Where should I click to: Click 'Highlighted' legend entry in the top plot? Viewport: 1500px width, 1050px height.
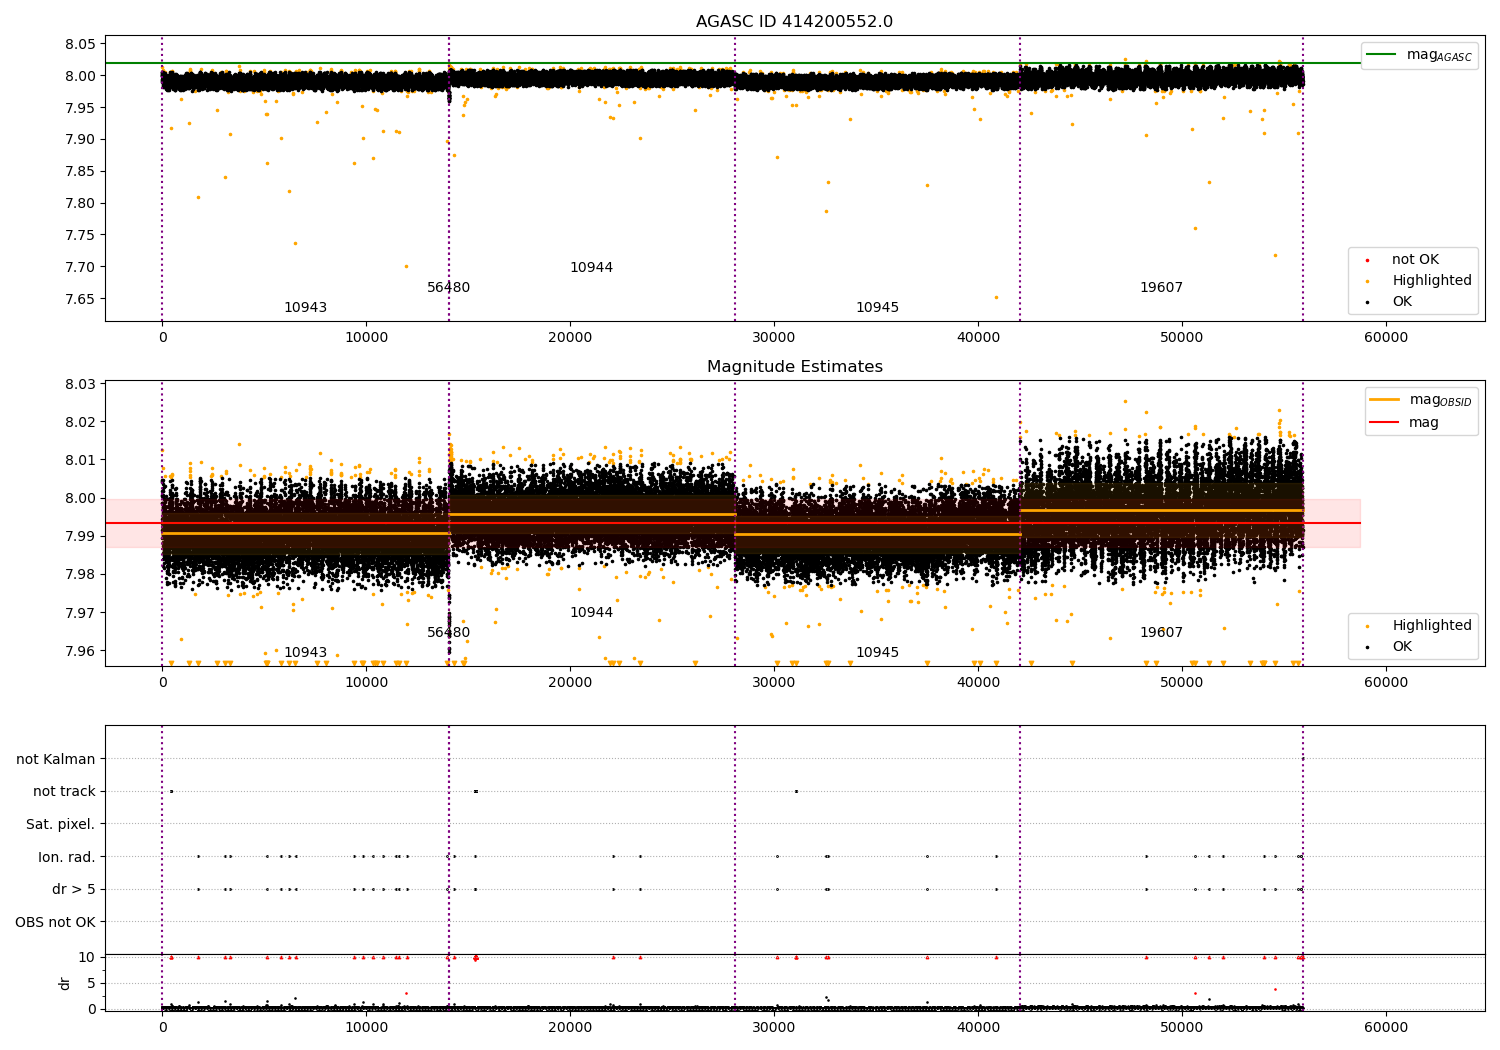[x=1432, y=281]
